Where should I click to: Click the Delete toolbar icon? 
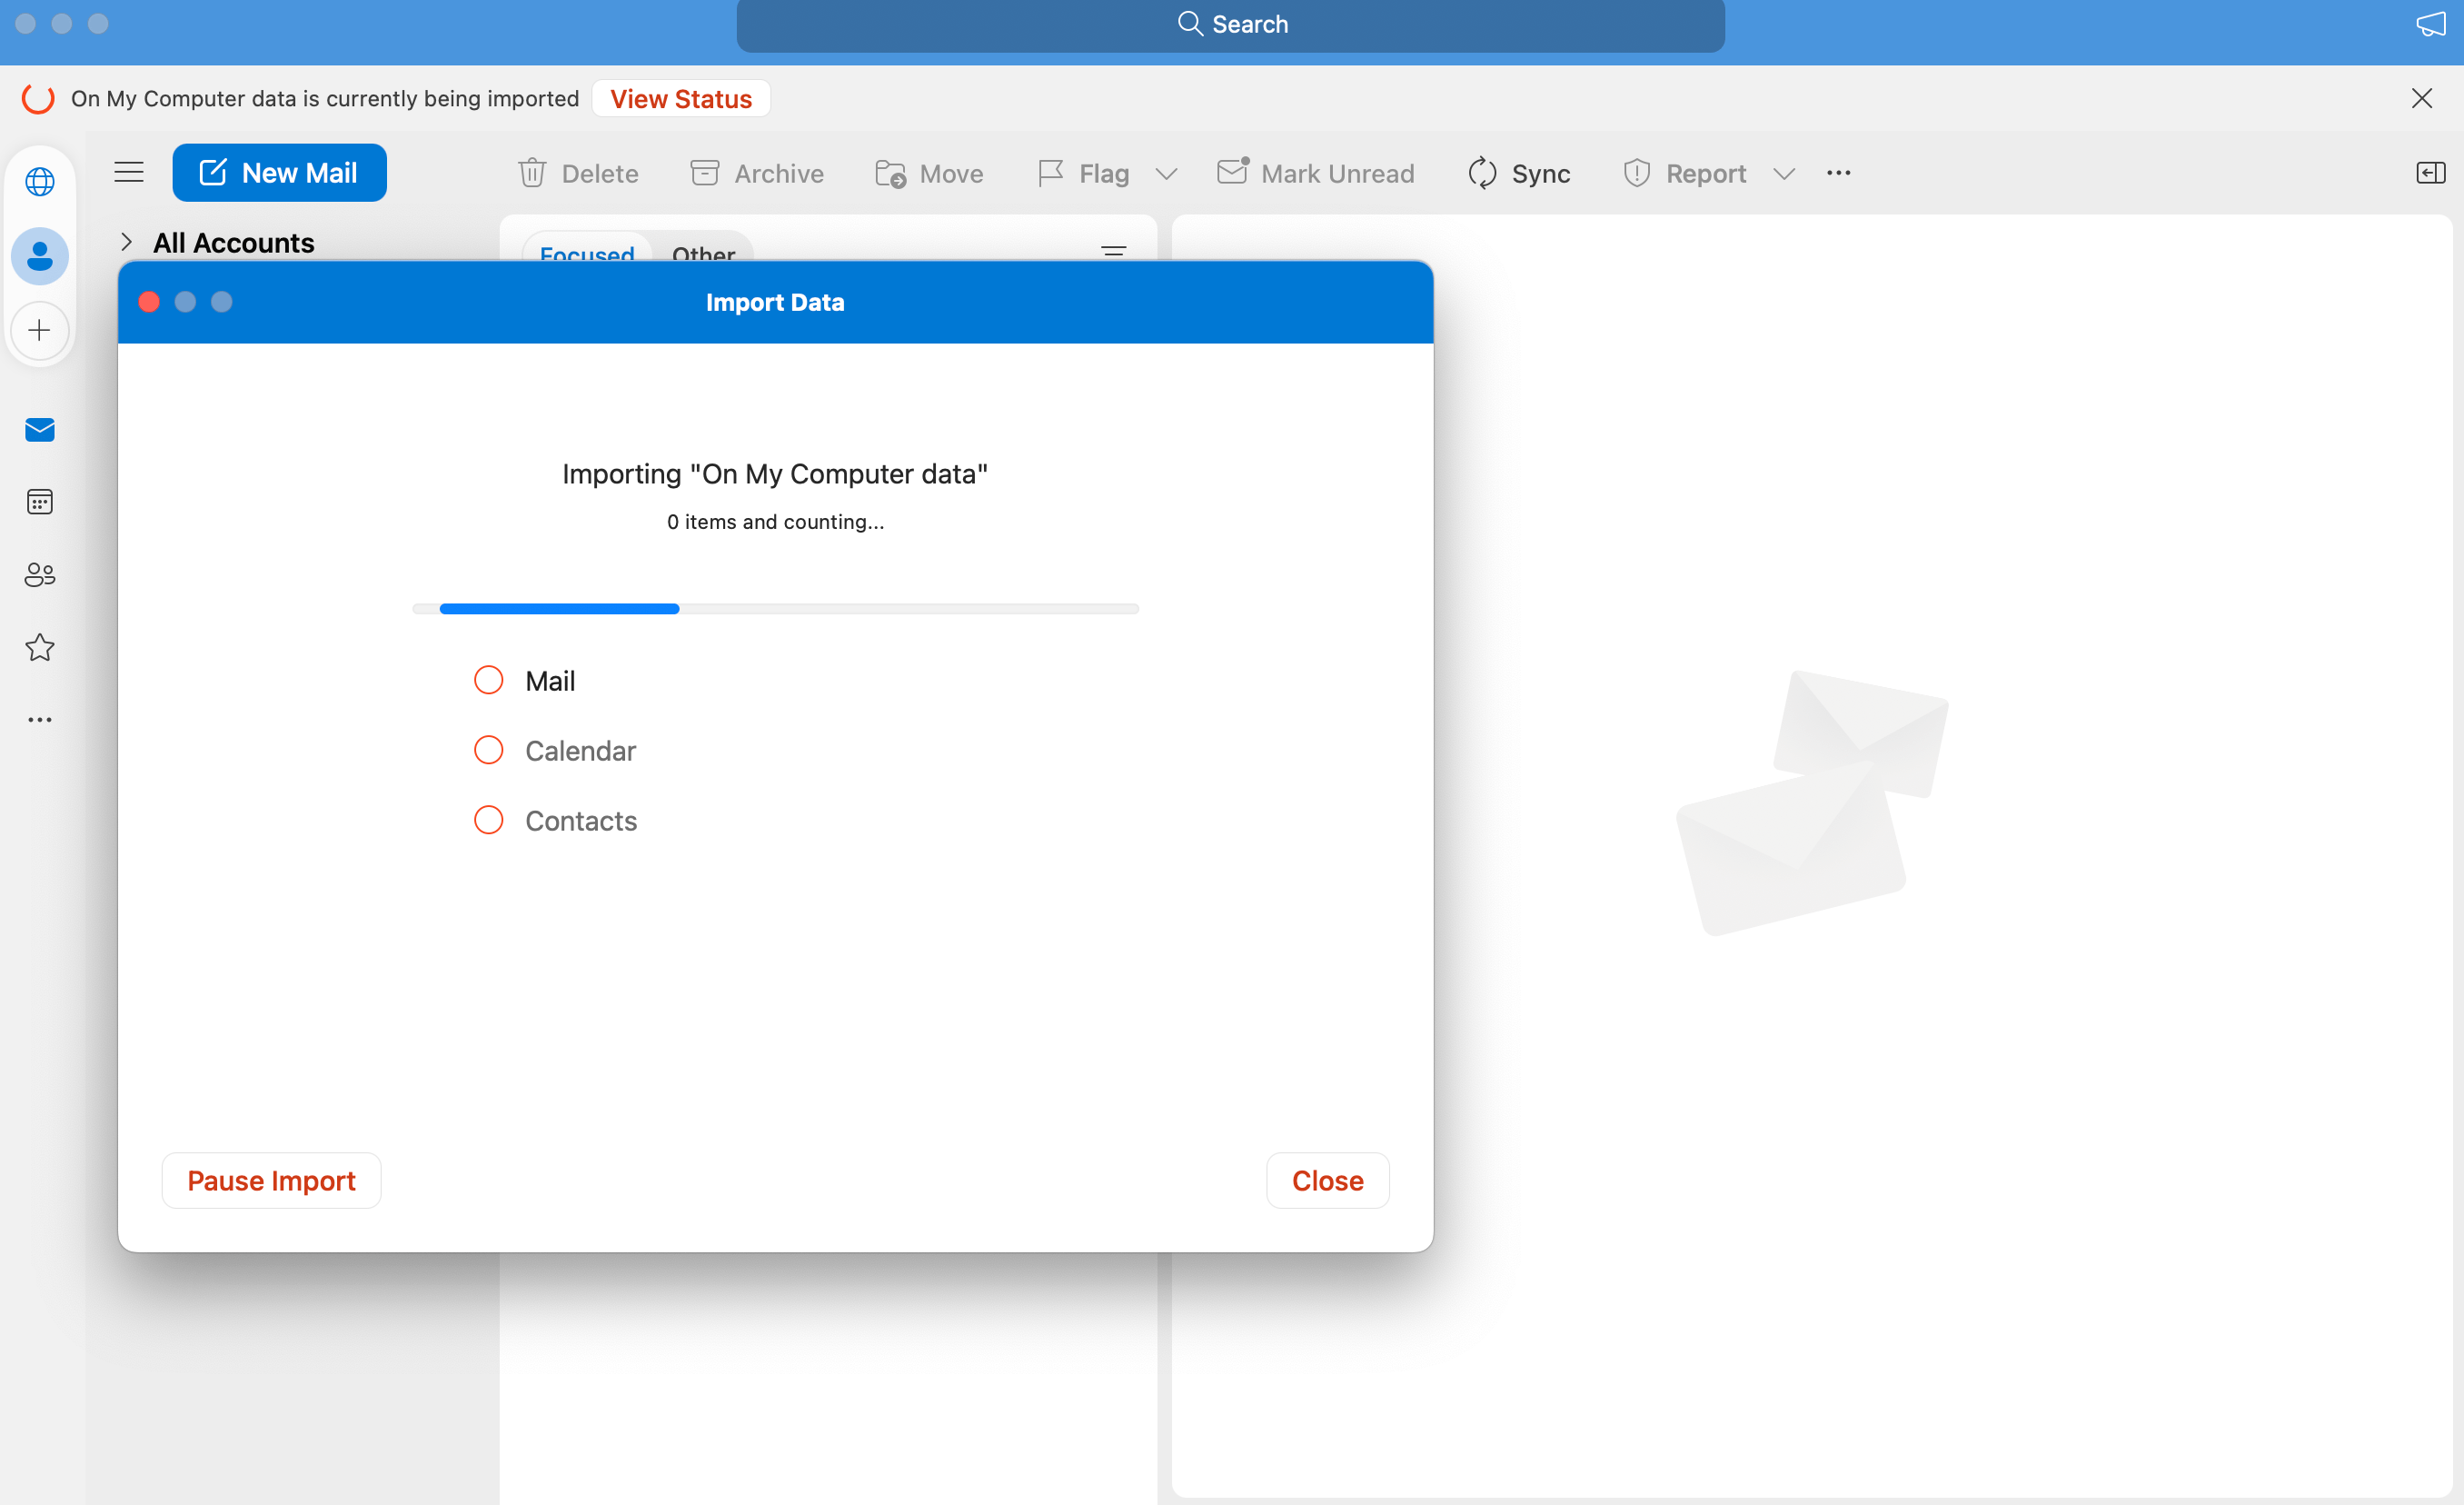tap(532, 172)
